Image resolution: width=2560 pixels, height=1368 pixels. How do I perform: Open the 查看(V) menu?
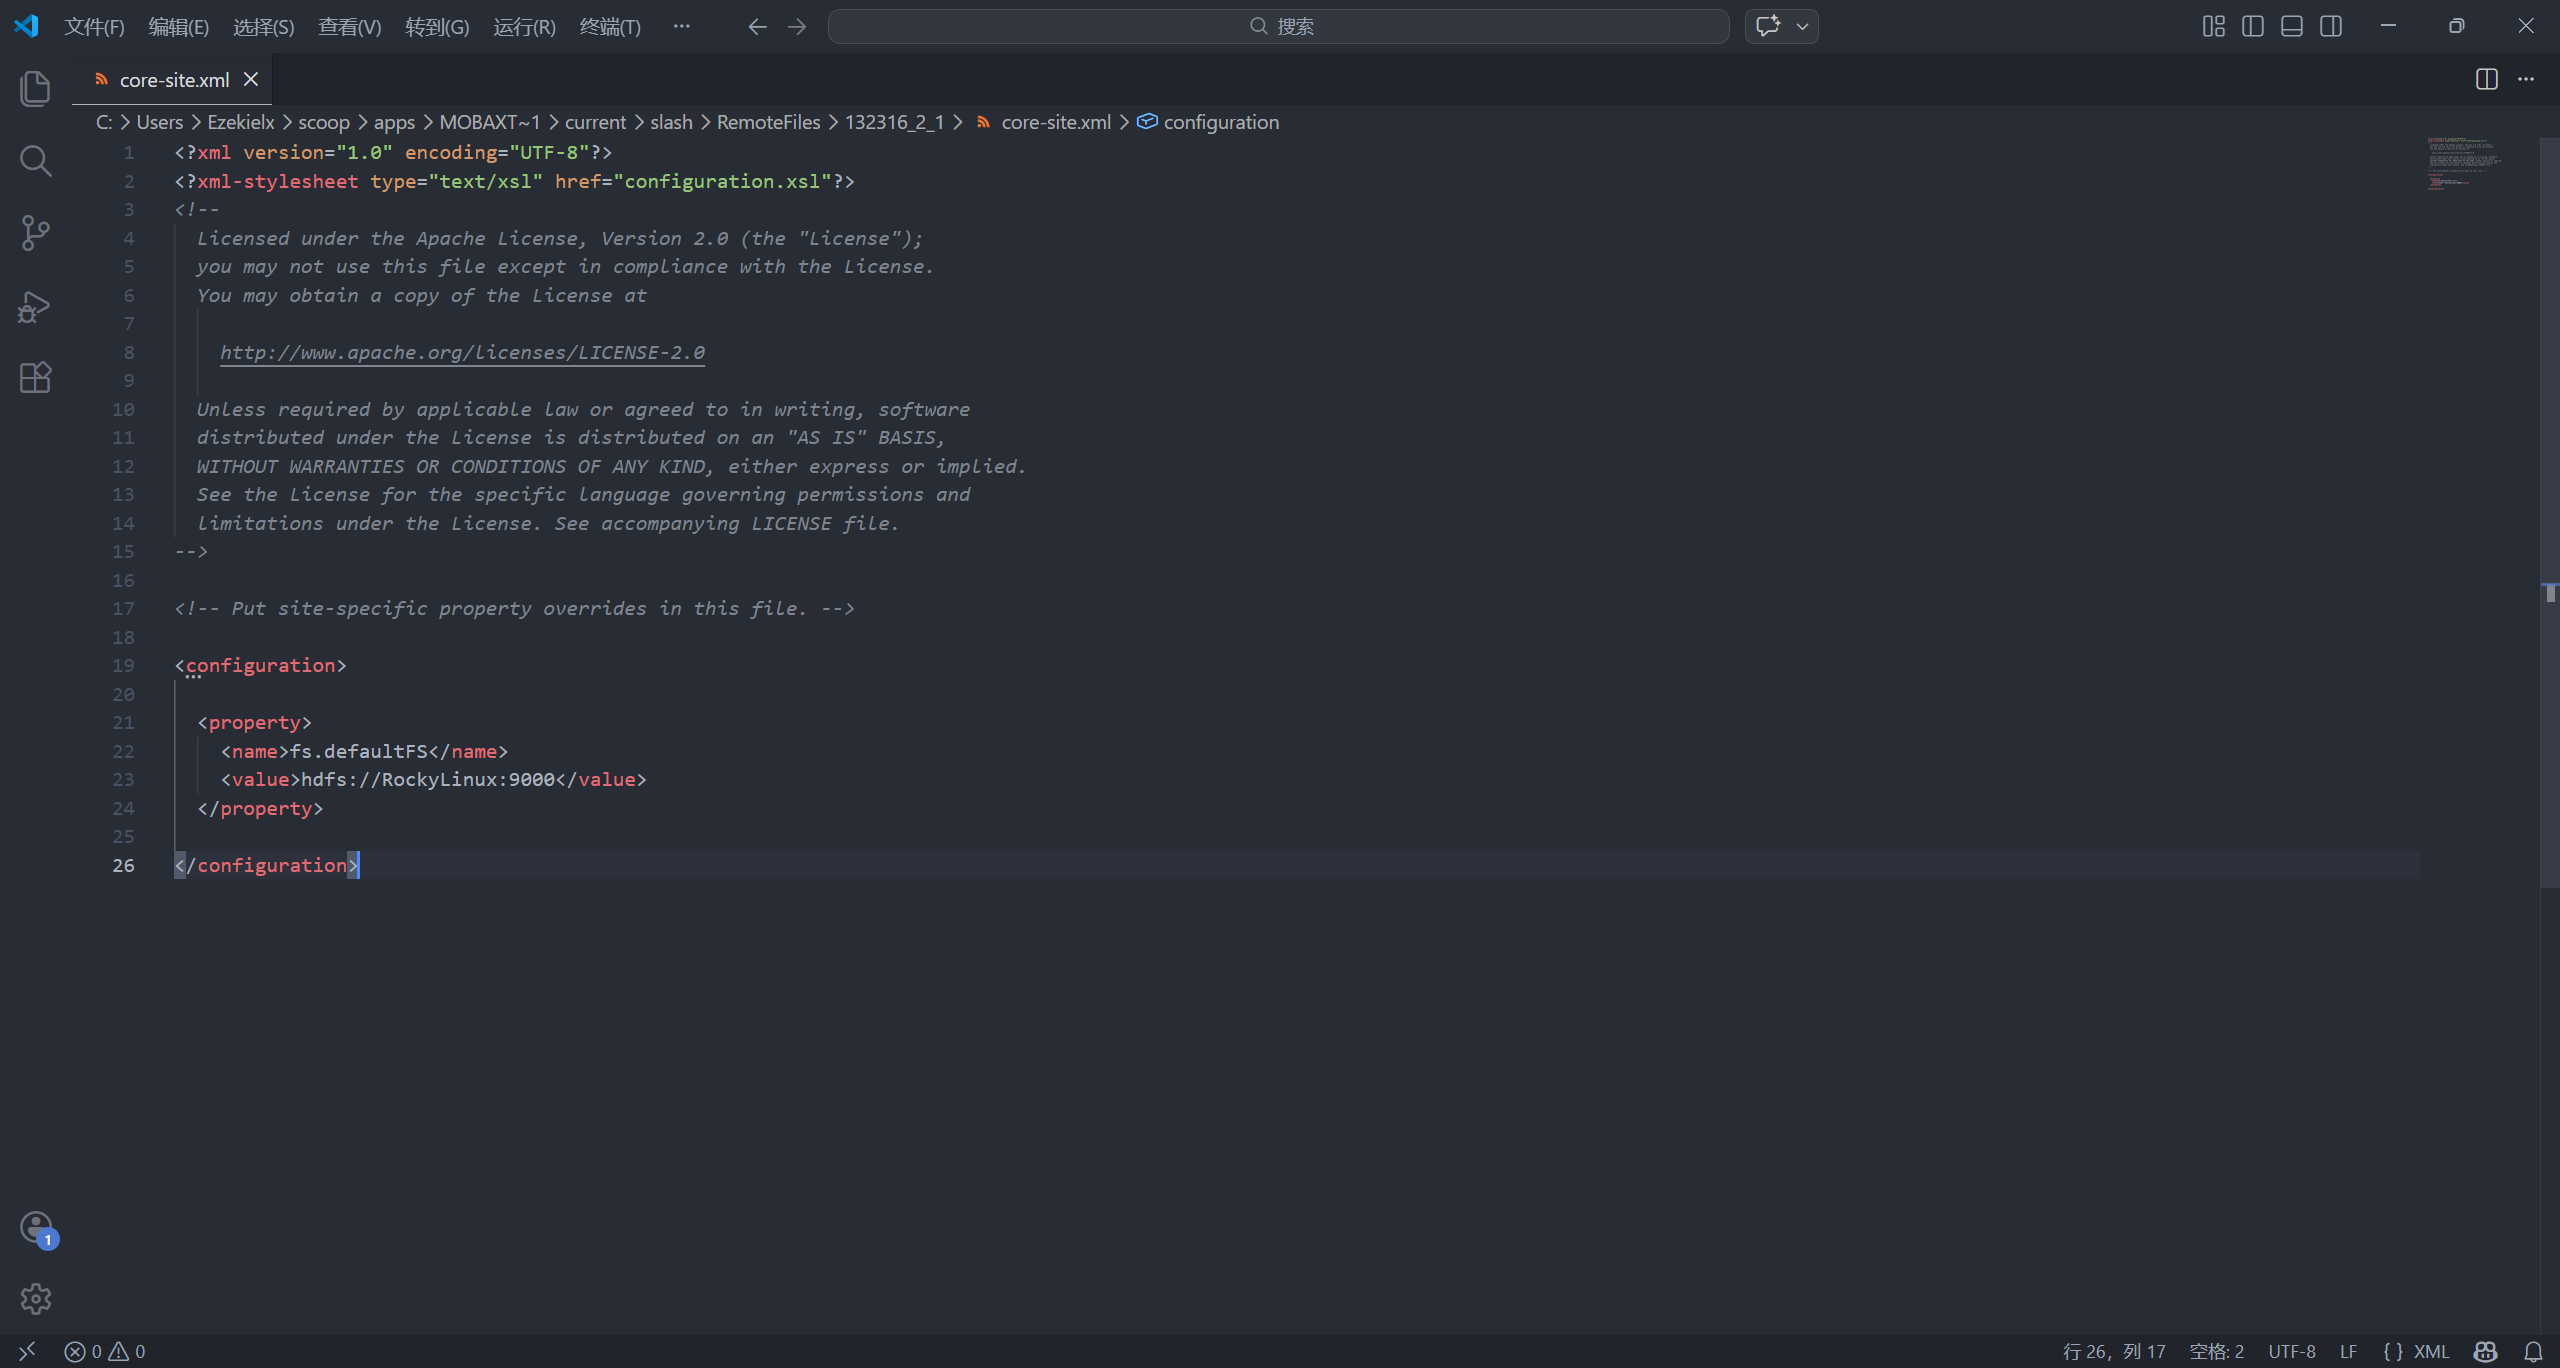350,27
